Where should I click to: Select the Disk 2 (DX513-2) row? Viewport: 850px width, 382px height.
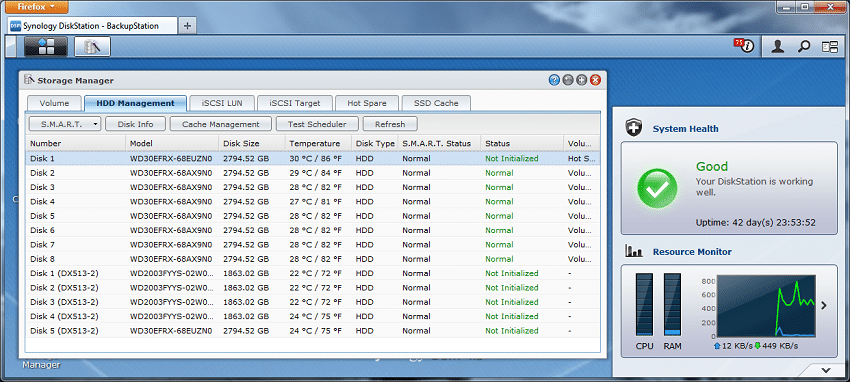pos(313,288)
